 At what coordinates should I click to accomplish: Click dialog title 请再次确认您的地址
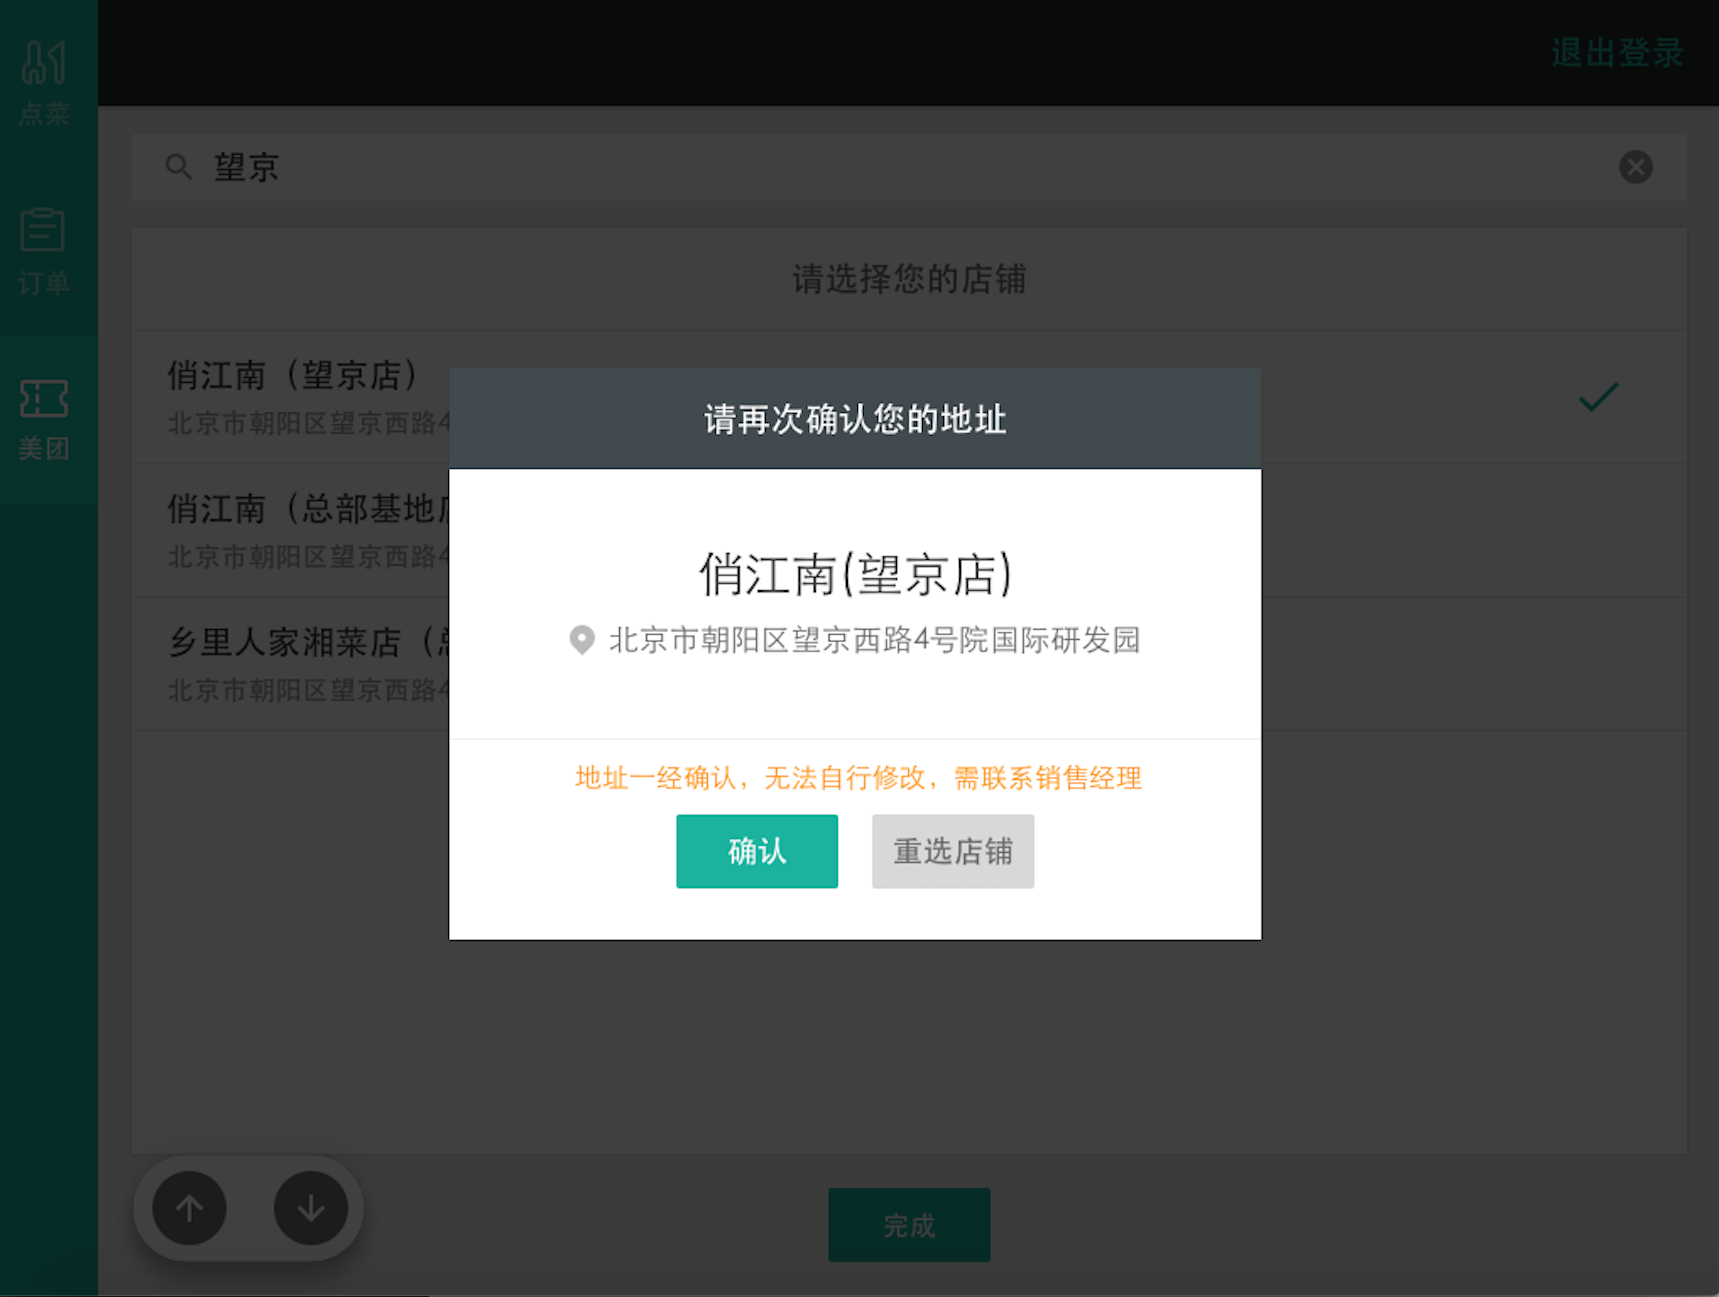coord(855,419)
